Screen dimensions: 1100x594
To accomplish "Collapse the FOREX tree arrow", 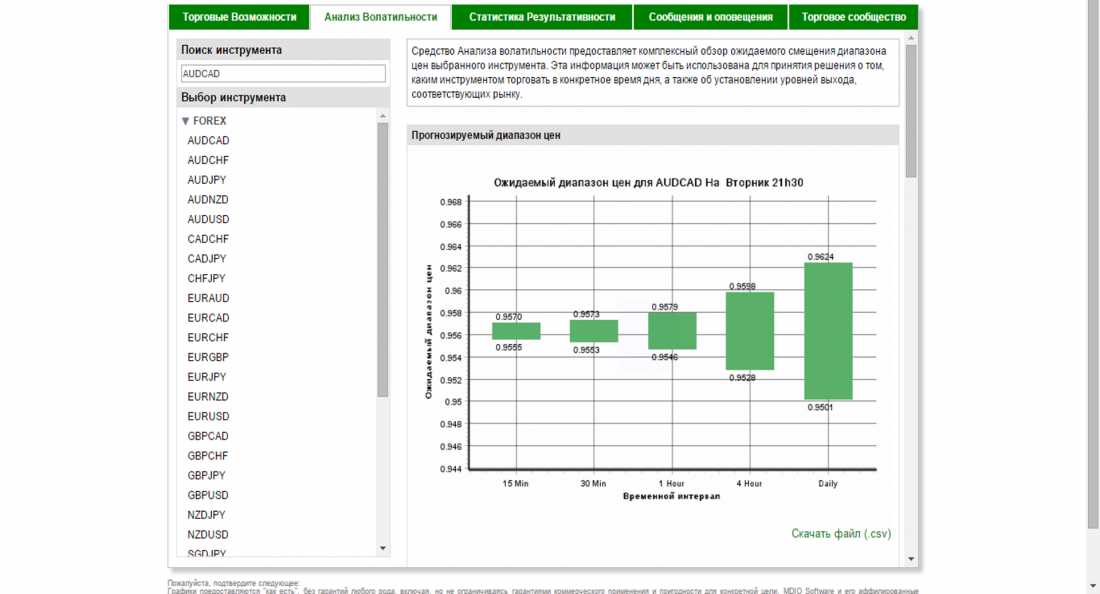I will click(x=185, y=121).
